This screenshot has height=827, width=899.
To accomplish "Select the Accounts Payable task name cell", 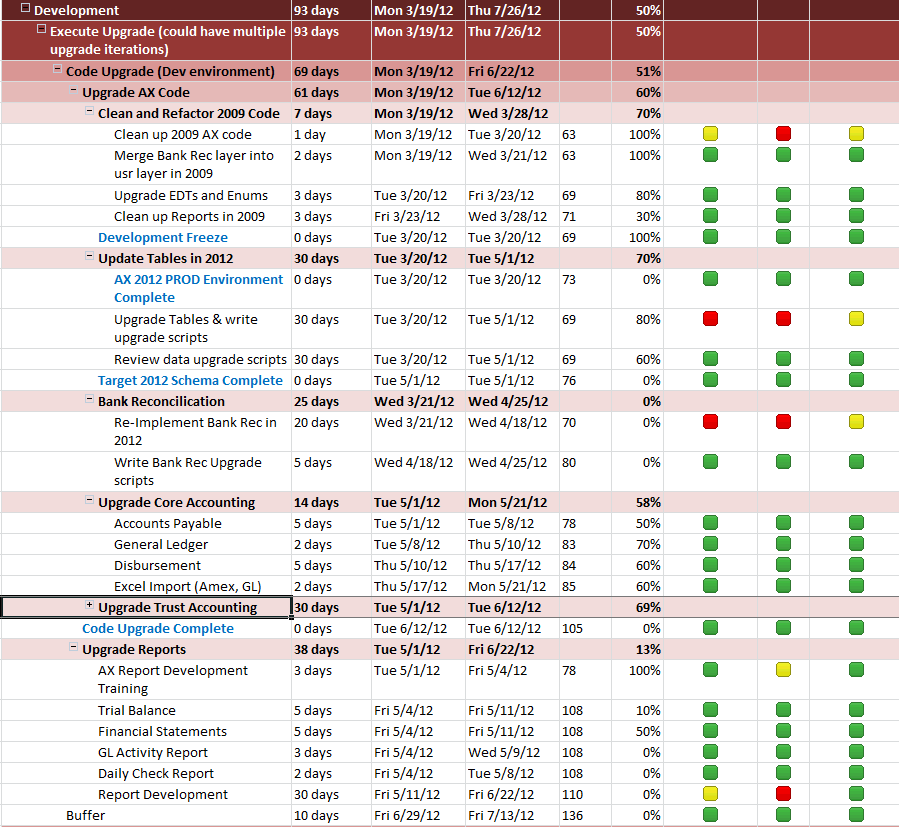I will click(146, 524).
